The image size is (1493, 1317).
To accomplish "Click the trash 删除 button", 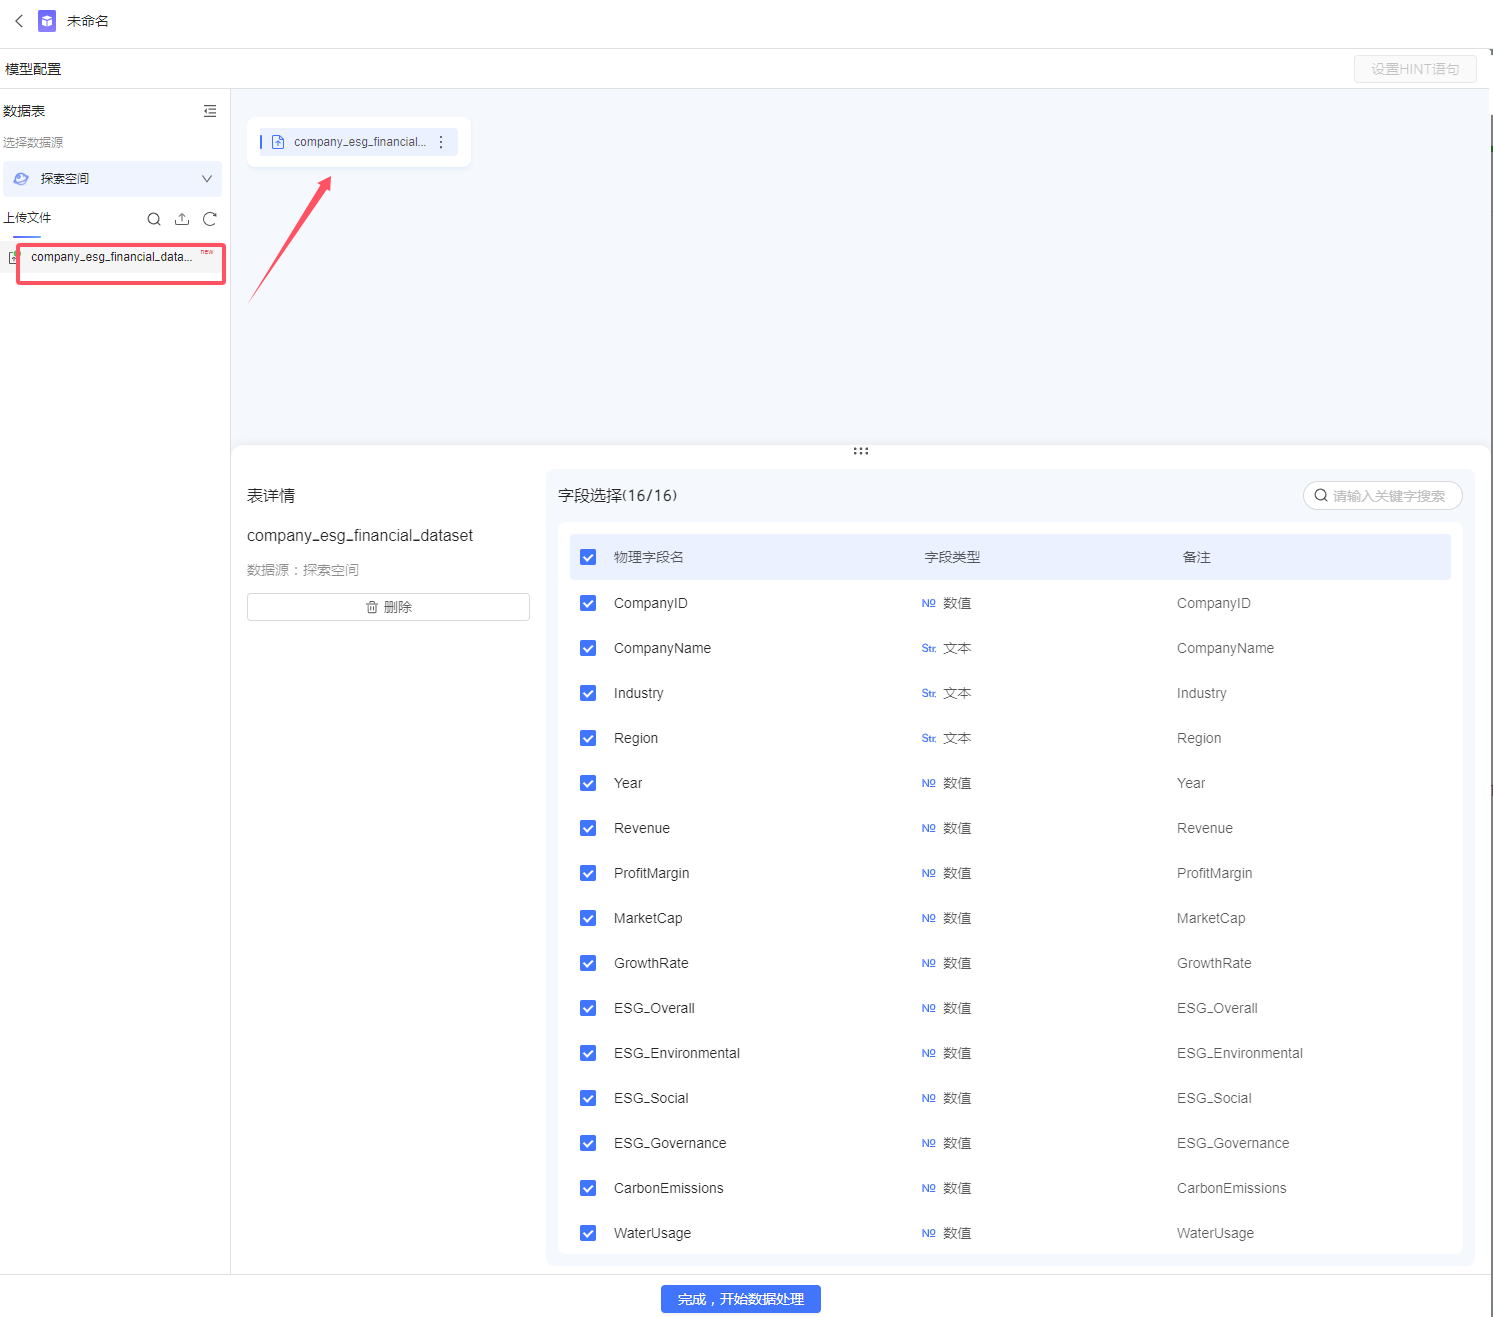I will (388, 607).
